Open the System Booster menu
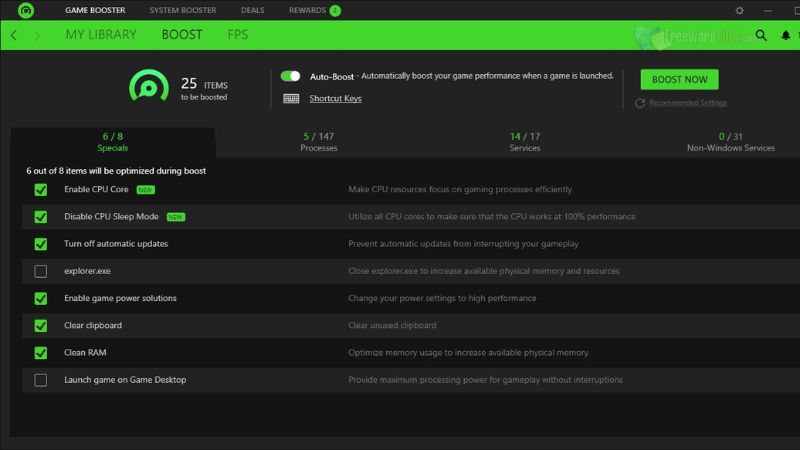800x450 pixels. click(175, 10)
